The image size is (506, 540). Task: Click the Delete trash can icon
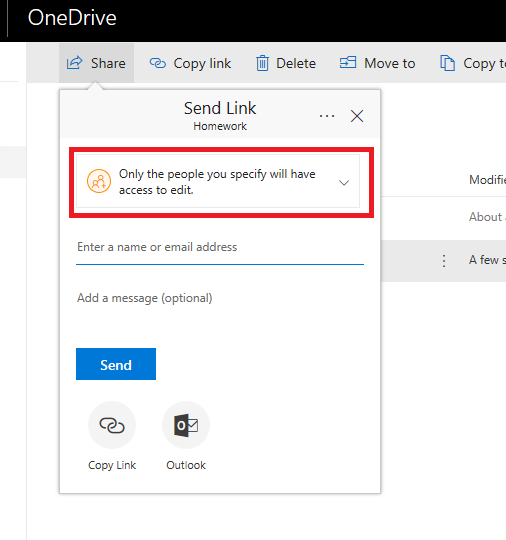262,63
